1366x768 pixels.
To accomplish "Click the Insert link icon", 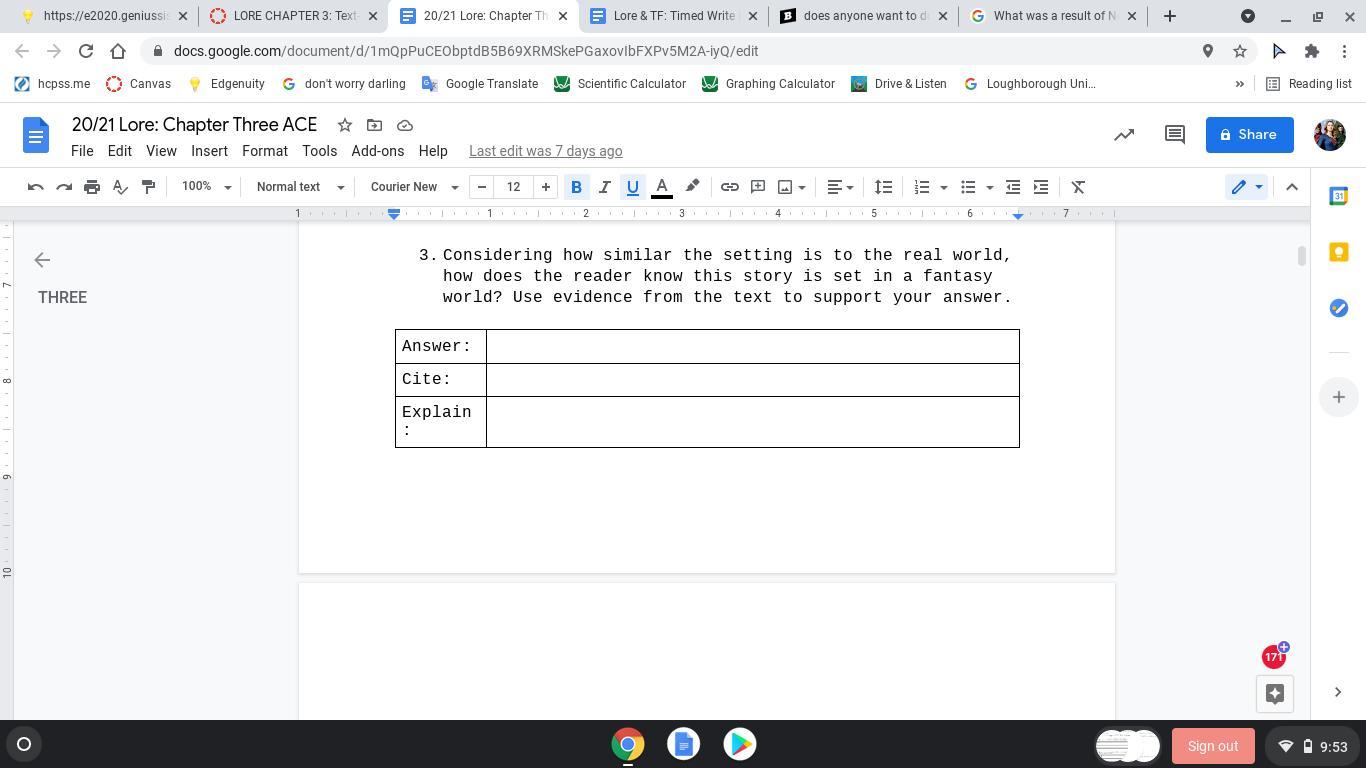I will coord(730,187).
